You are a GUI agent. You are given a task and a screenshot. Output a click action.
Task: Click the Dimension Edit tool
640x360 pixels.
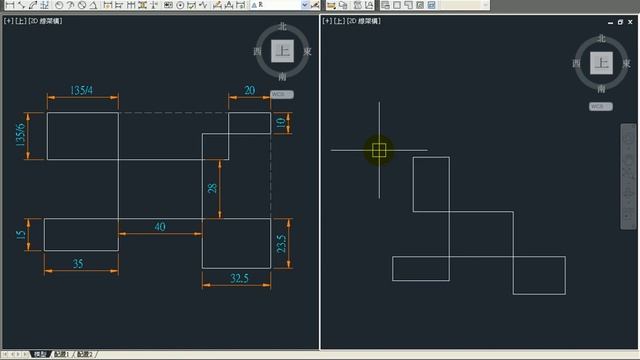click(x=217, y=5)
